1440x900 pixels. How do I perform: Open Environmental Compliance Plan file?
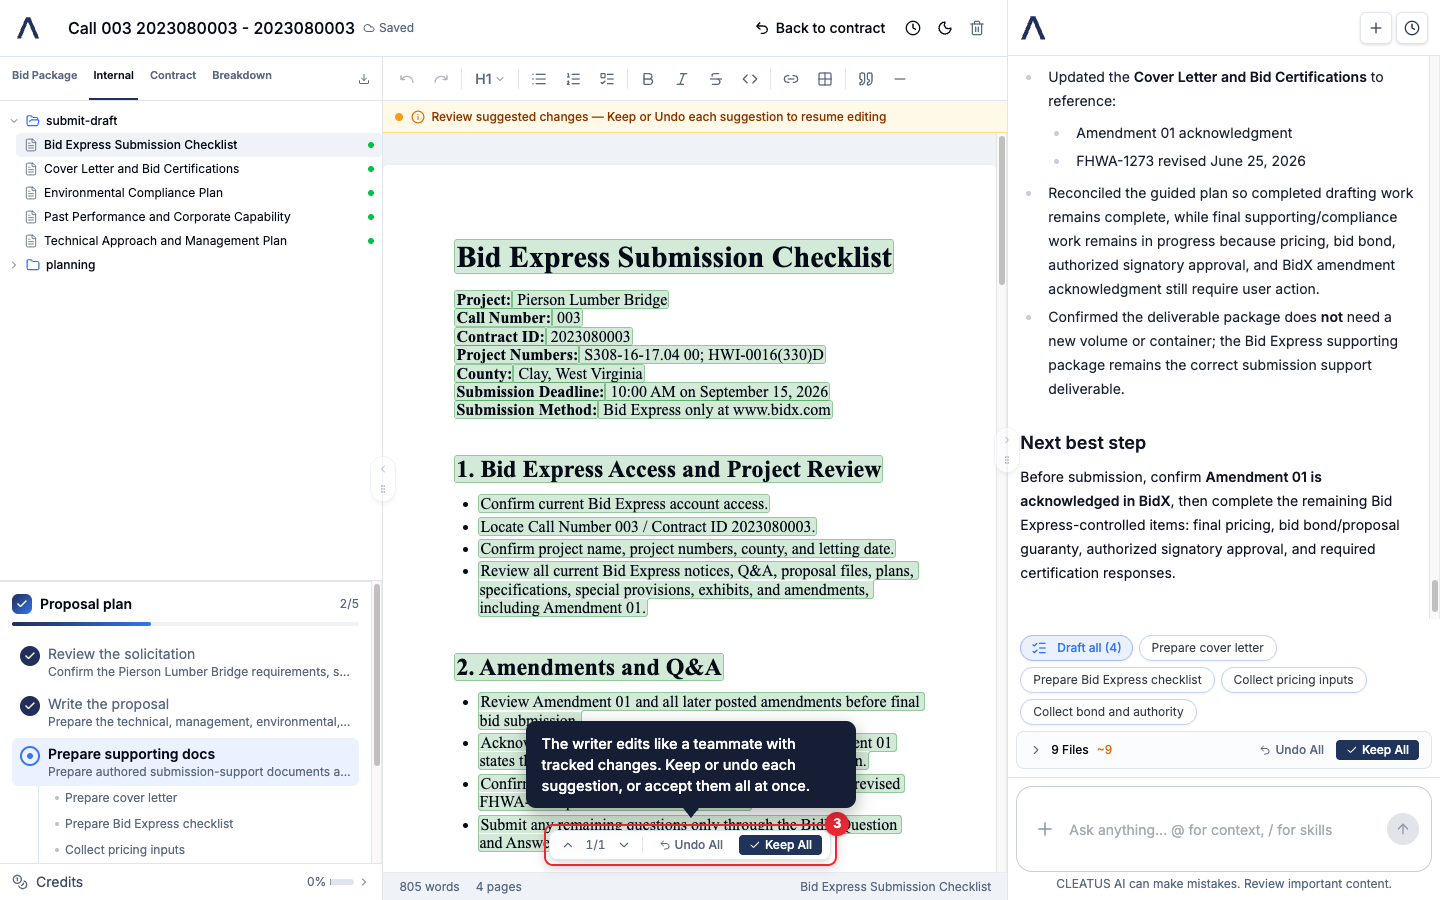pos(198,193)
